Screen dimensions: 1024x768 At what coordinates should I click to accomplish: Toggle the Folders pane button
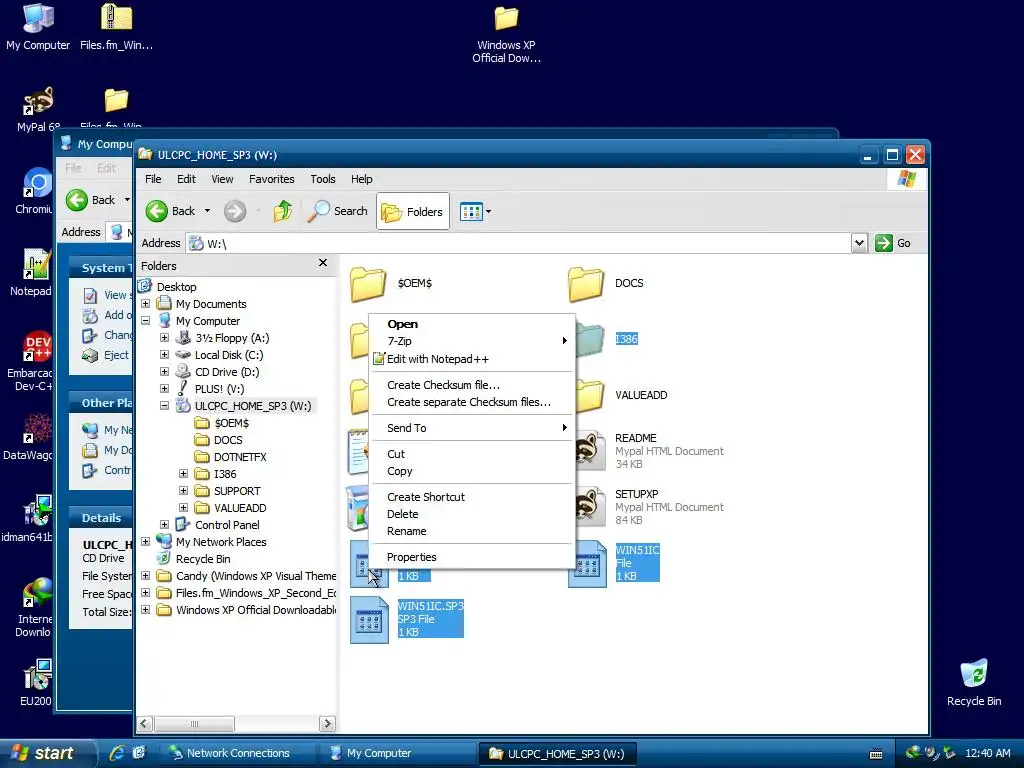pos(413,211)
